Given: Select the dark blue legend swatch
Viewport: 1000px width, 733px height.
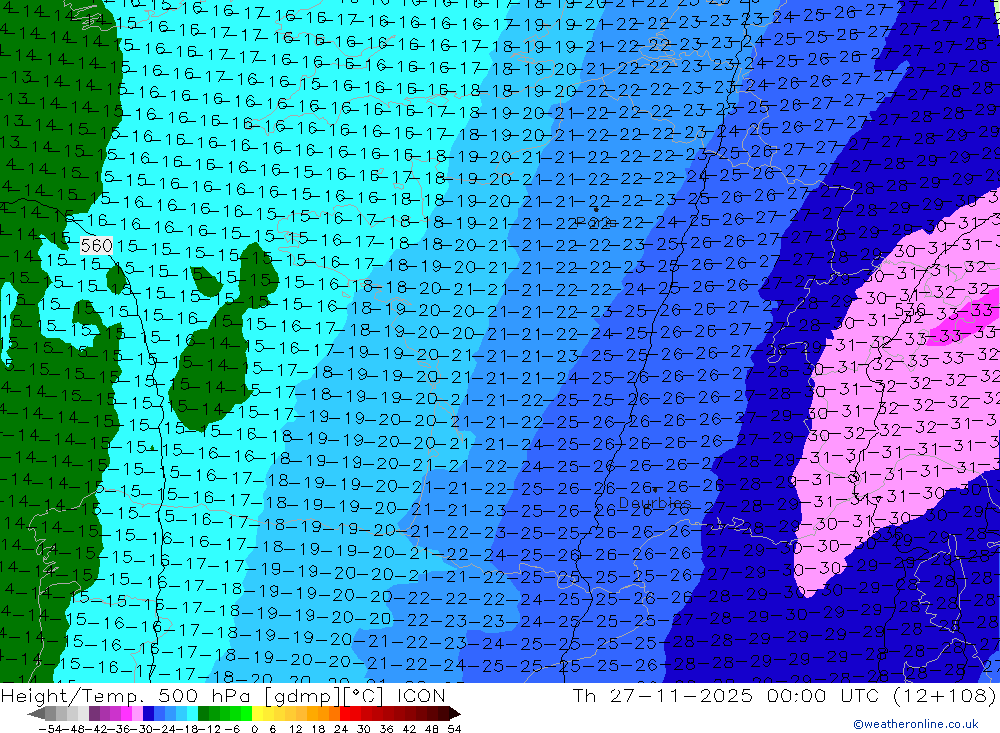Looking at the screenshot, I should [x=148, y=713].
